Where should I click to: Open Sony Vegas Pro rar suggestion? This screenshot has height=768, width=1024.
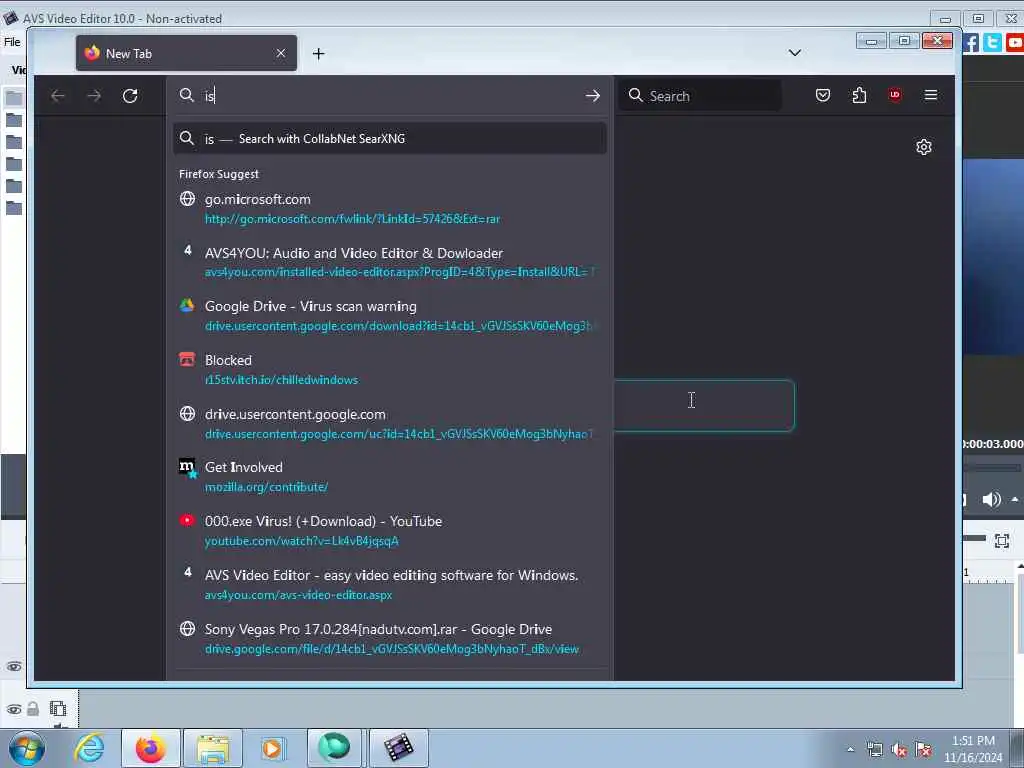[389, 639]
